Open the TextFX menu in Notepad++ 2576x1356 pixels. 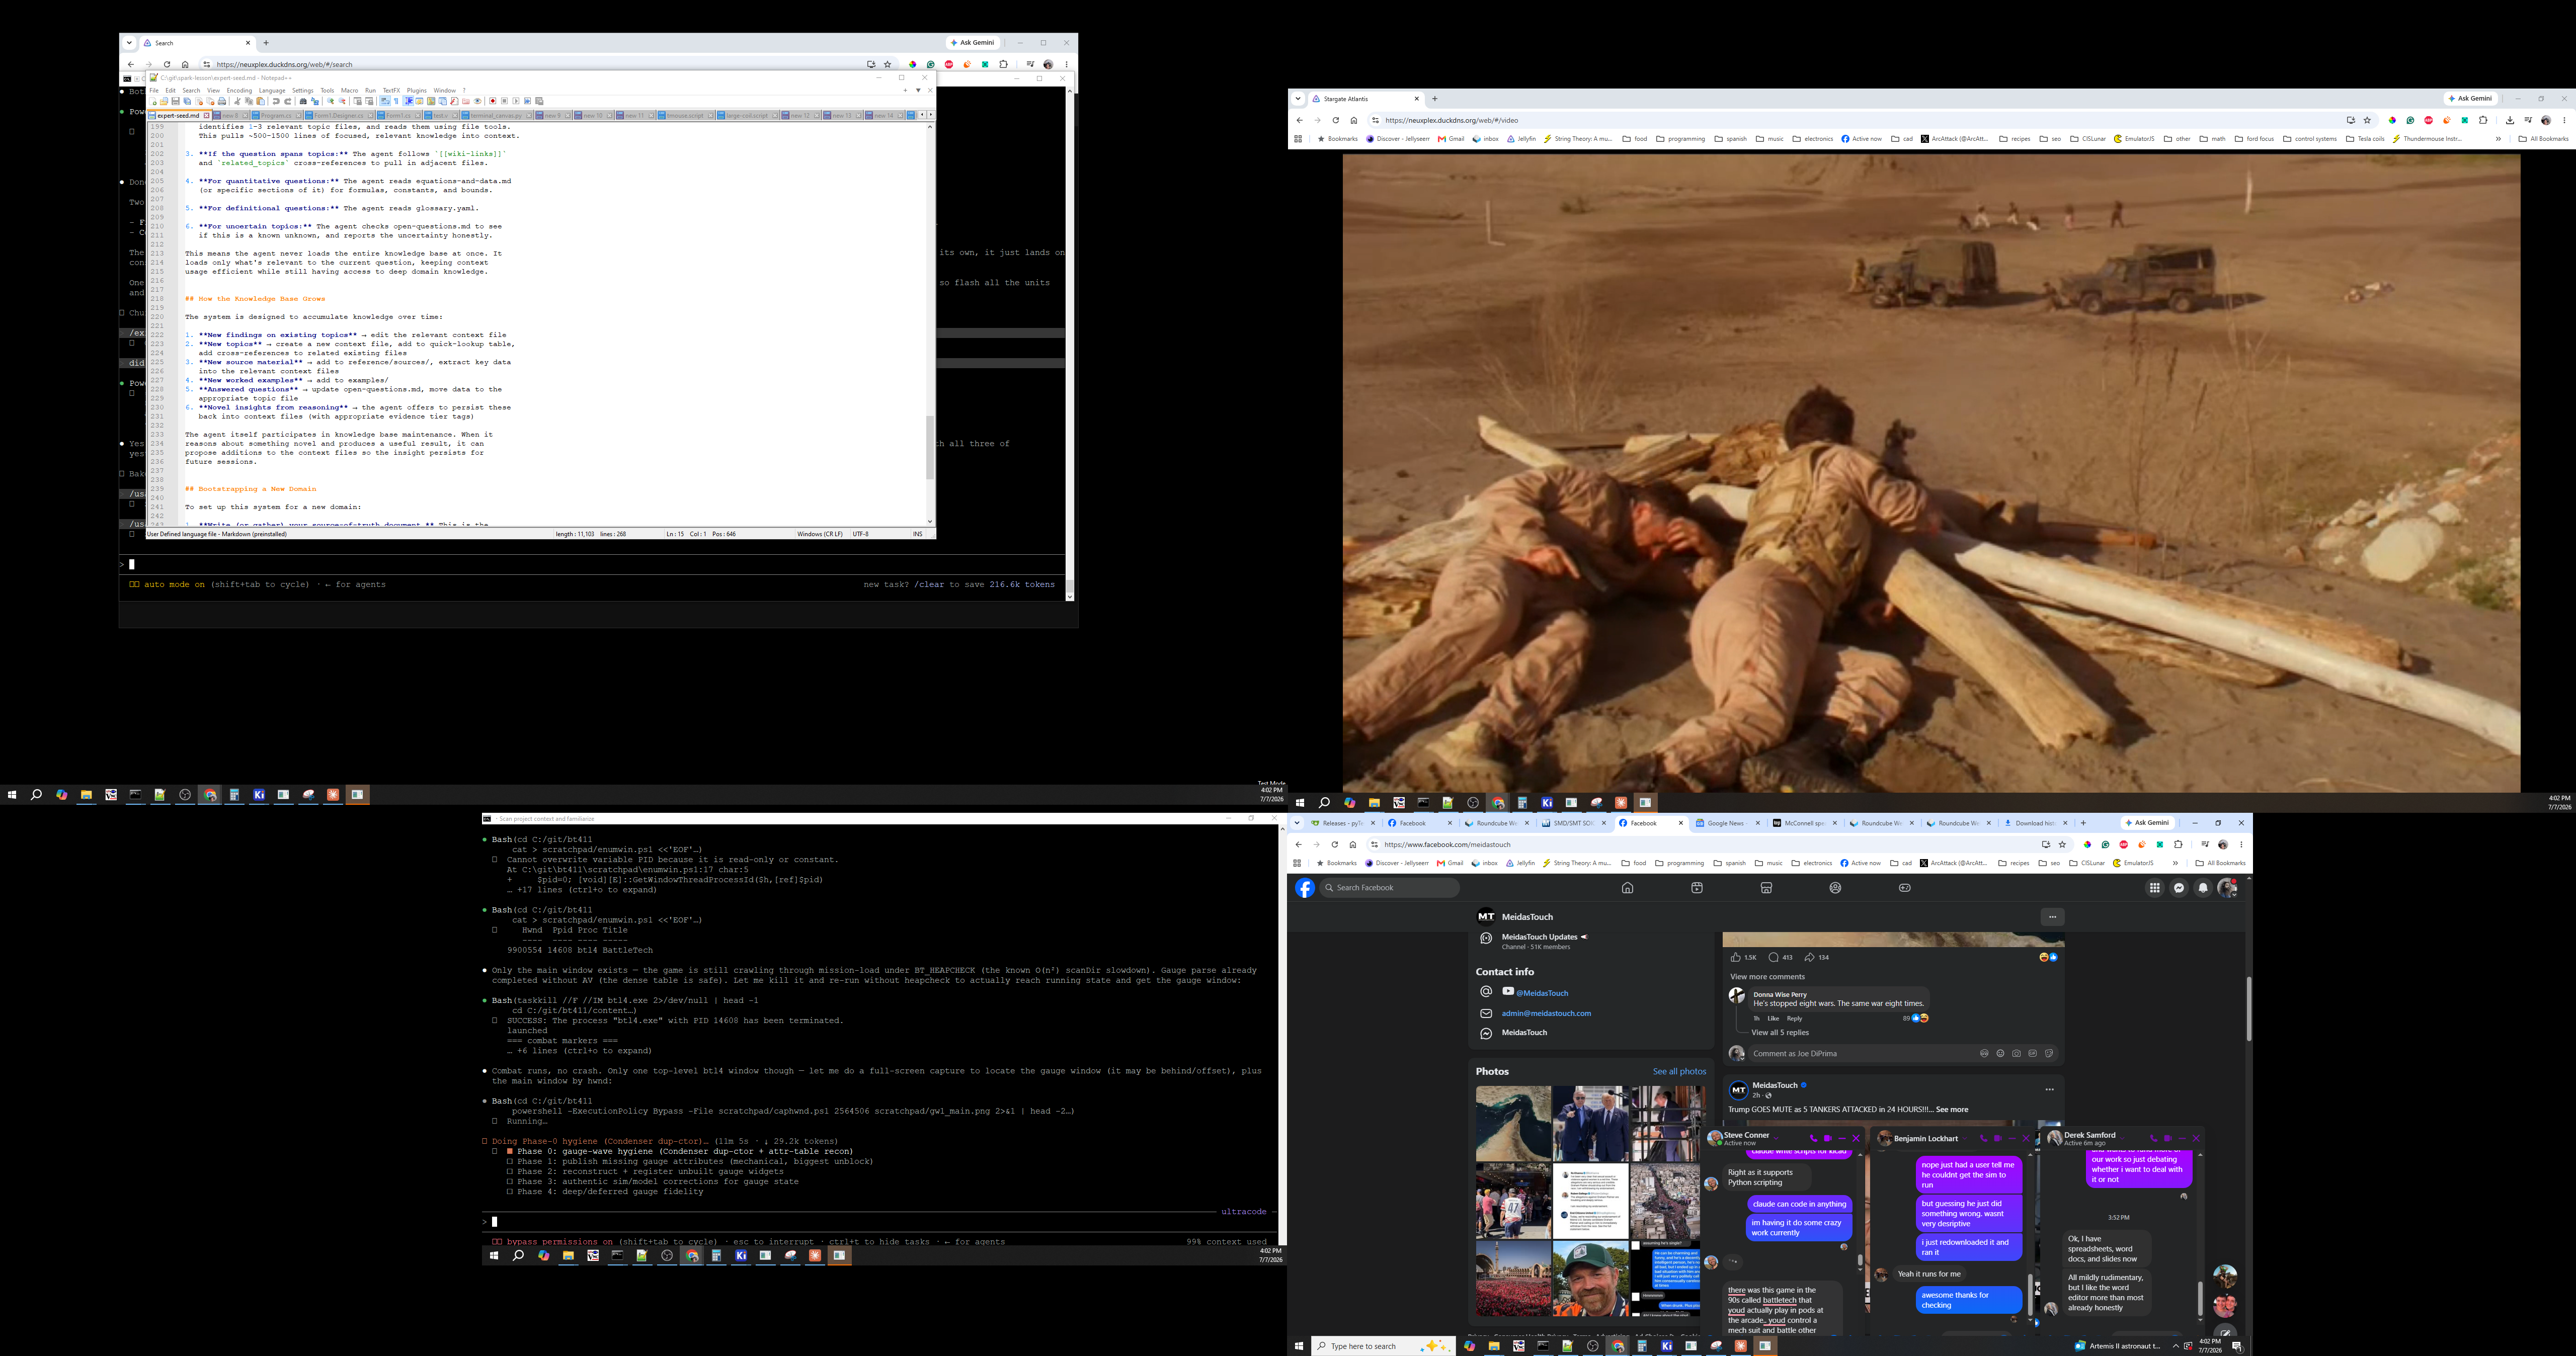pos(391,91)
